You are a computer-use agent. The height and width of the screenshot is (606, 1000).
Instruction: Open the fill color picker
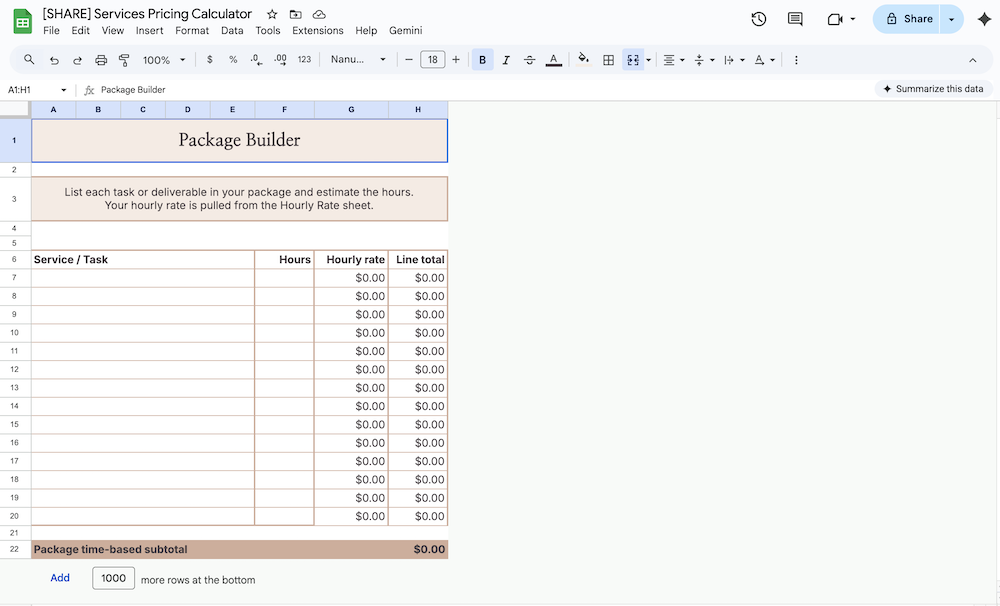click(x=583, y=60)
